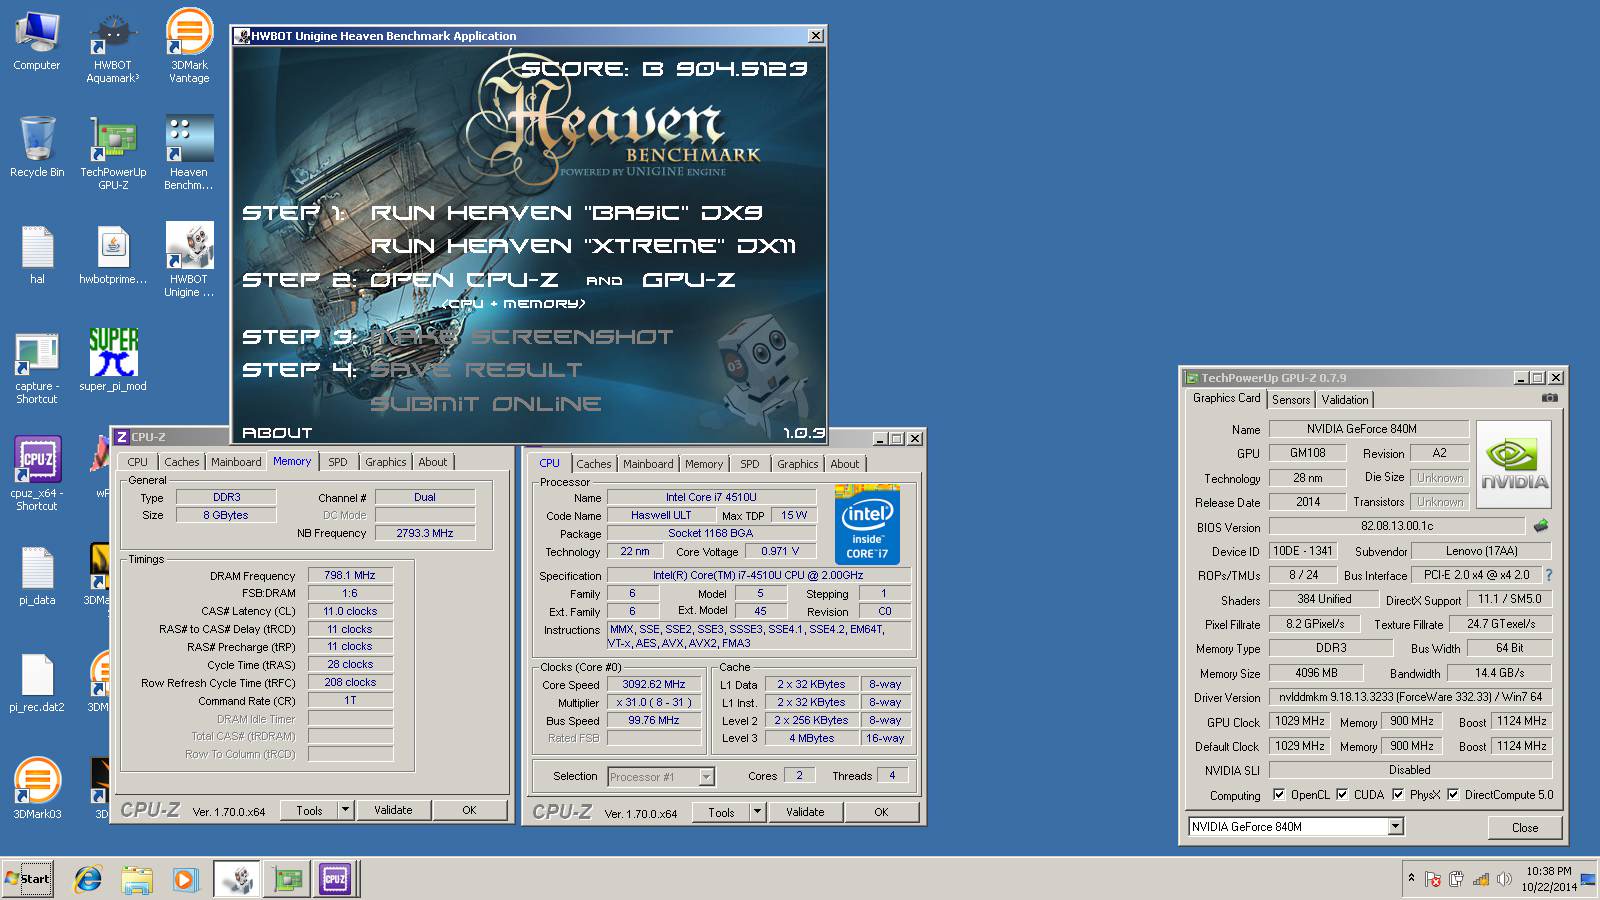Open the Computer desktop icon
The width and height of the screenshot is (1600, 900).
tap(37, 42)
